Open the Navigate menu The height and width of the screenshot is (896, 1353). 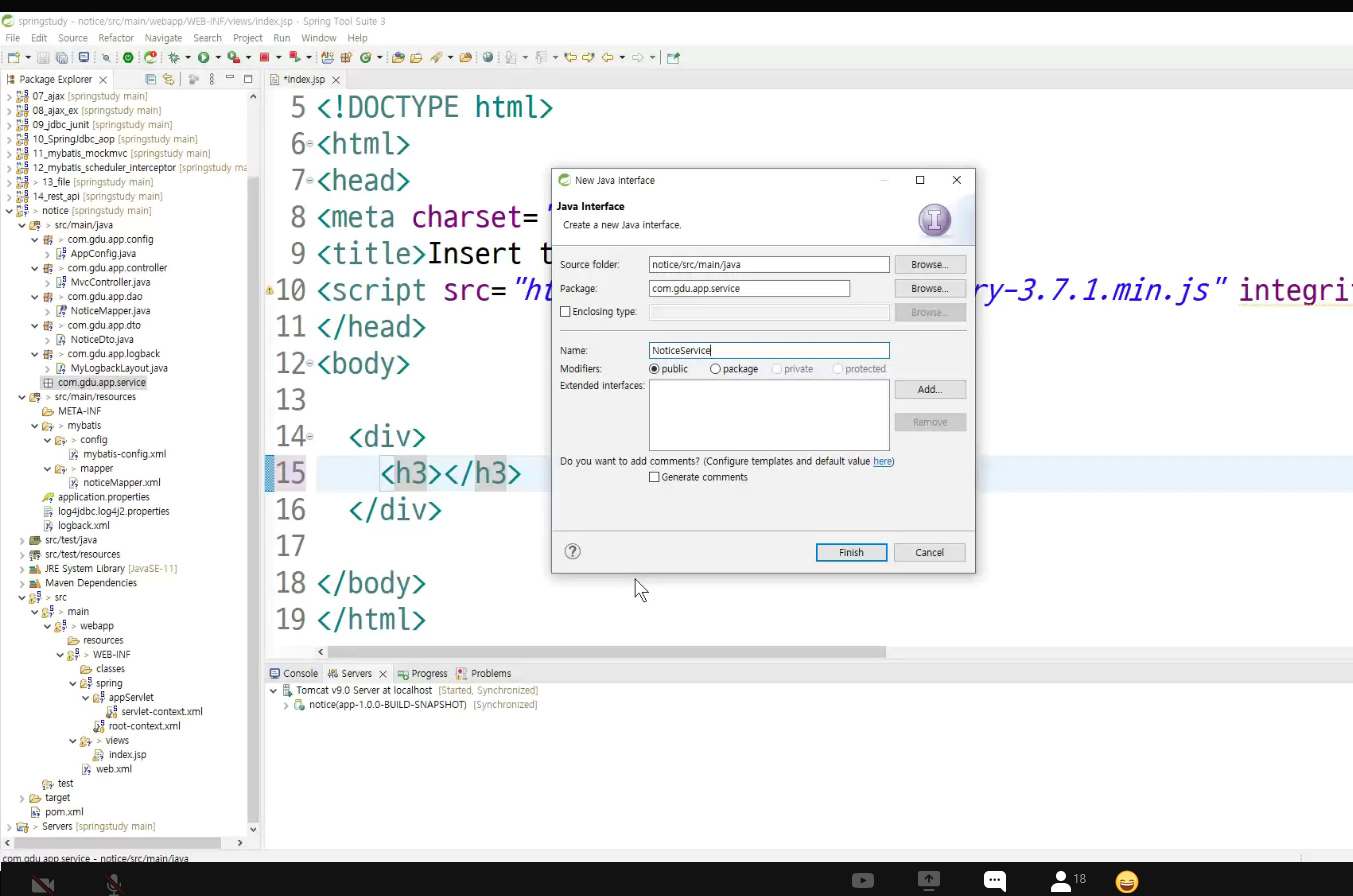pos(163,38)
